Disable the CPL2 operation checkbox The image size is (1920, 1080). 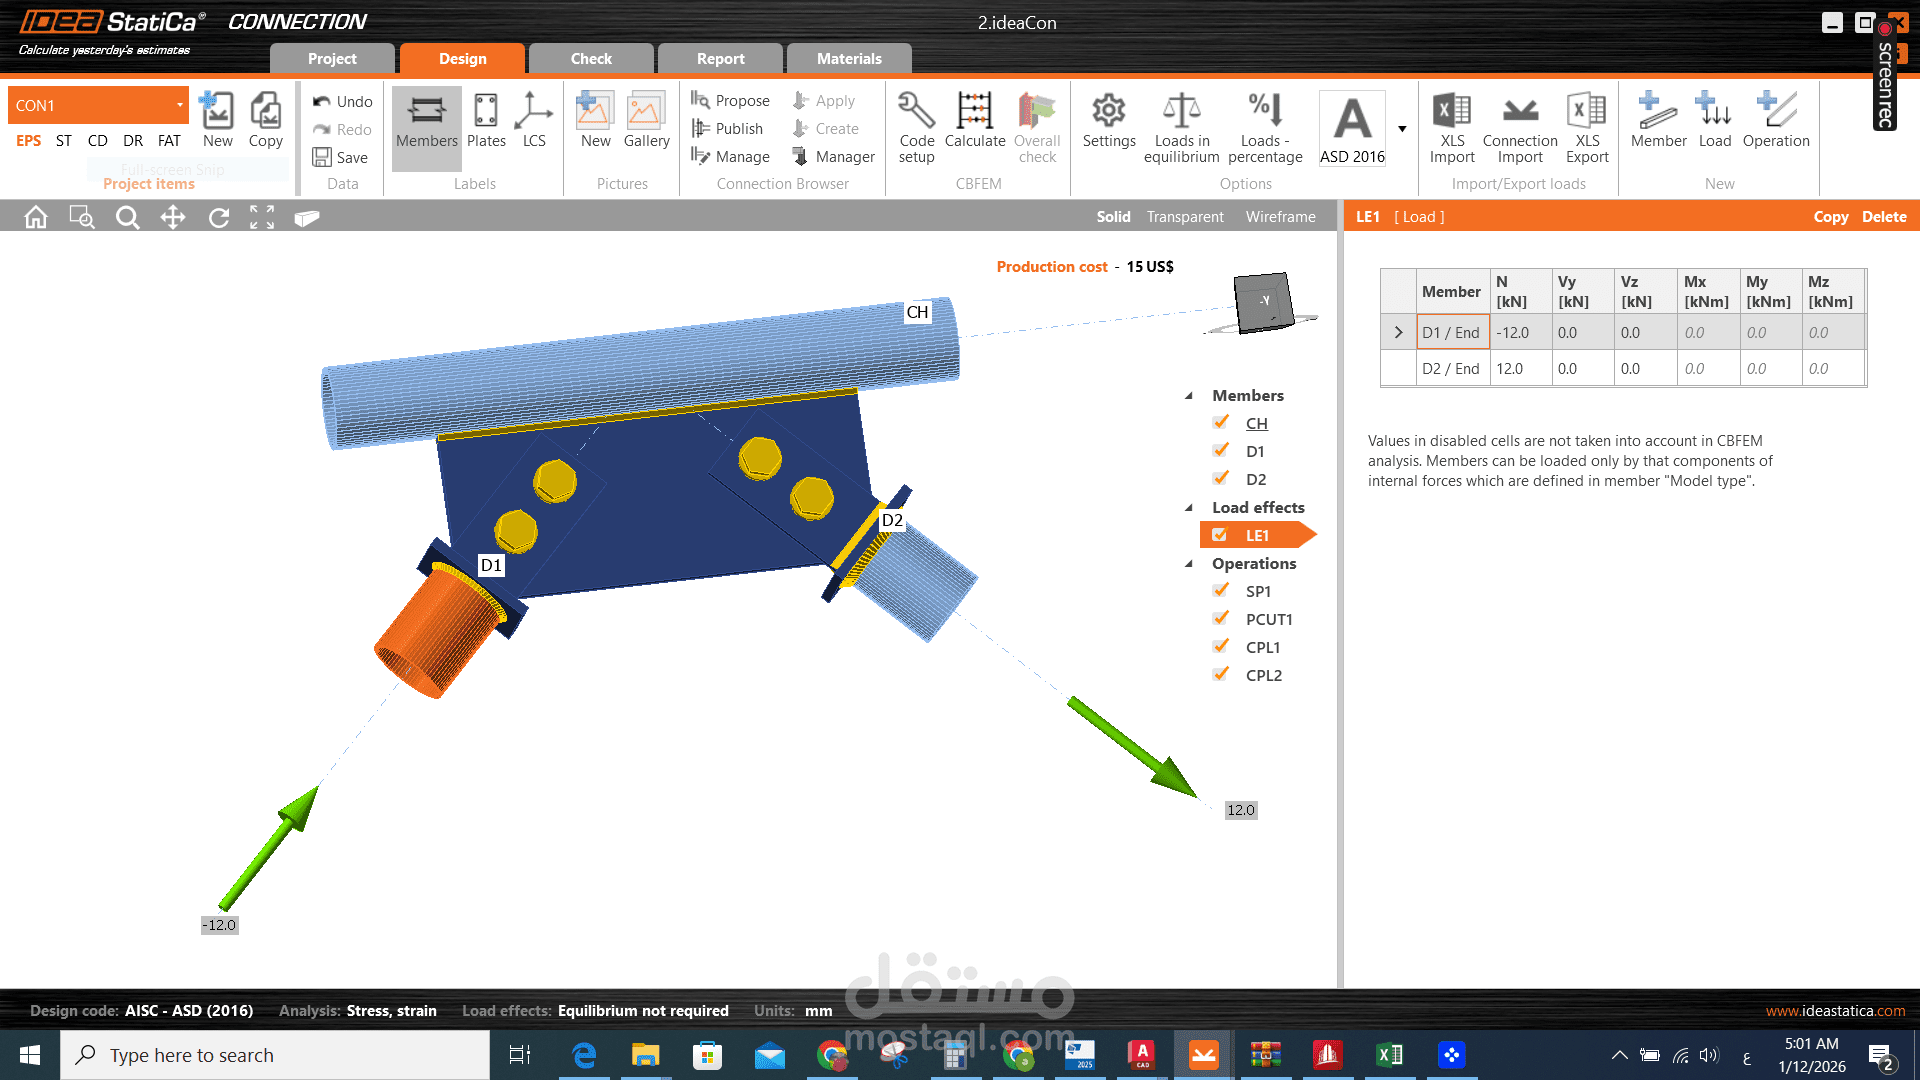(1221, 675)
